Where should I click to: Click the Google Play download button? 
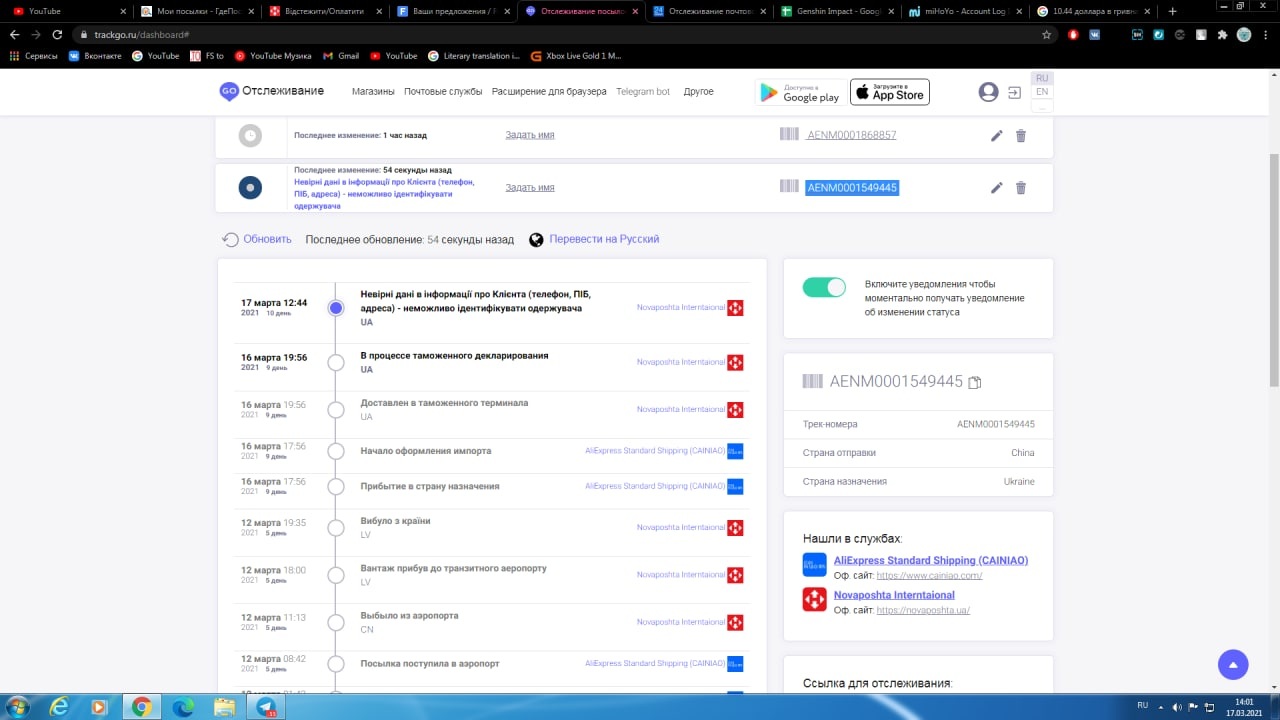coord(800,92)
